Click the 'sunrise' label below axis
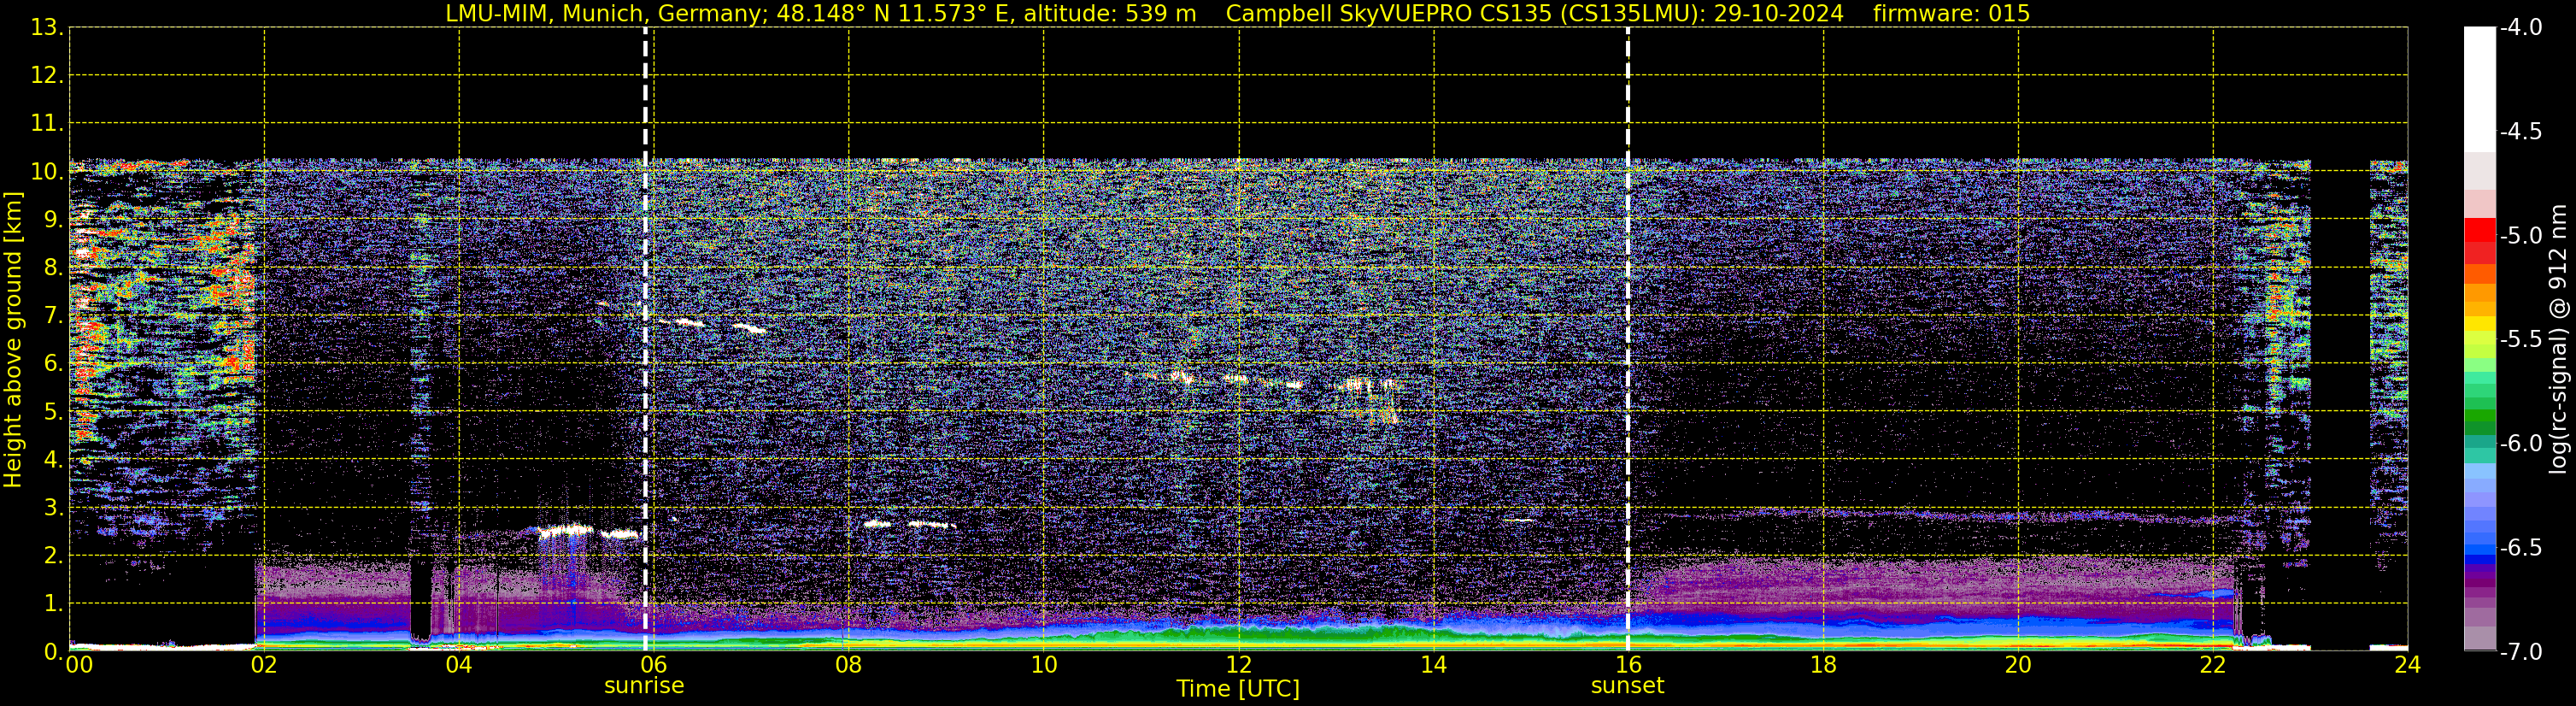 [644, 686]
